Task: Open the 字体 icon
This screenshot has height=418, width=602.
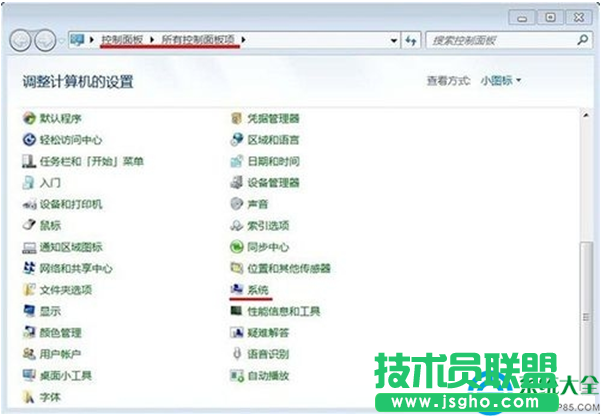Action: pos(29,397)
